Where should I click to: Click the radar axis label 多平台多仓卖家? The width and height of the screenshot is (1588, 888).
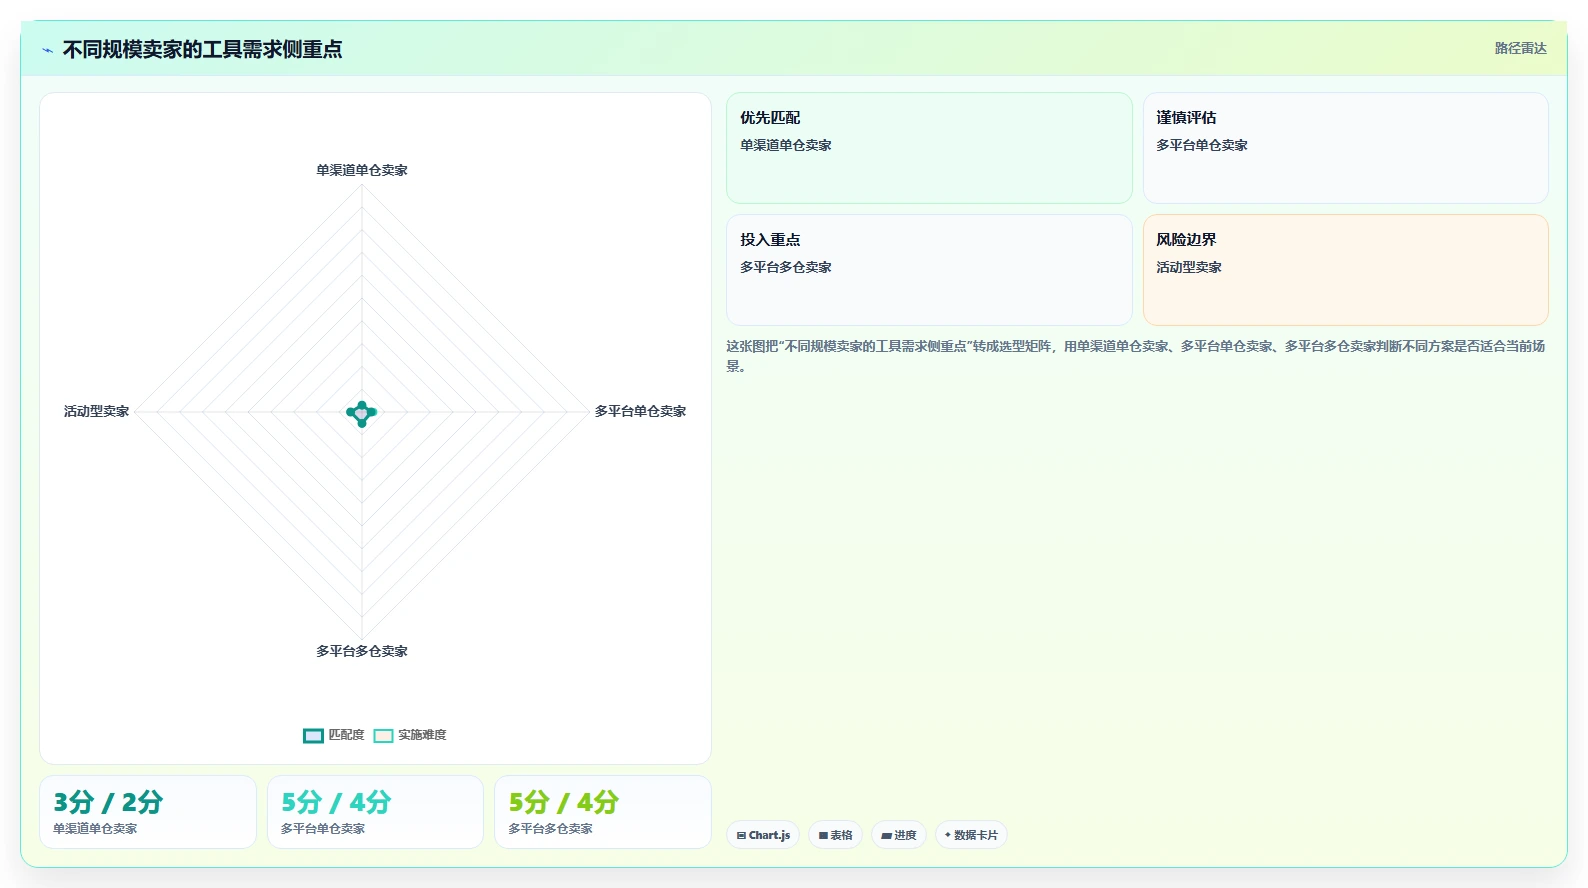click(362, 651)
